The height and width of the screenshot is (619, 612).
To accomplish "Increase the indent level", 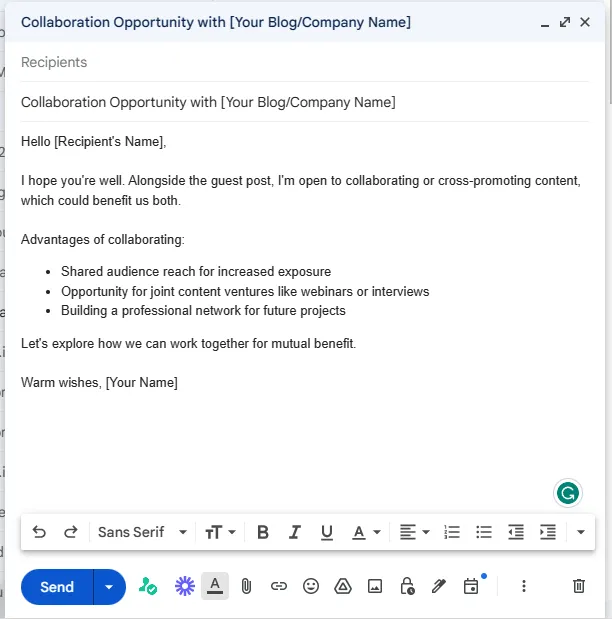I will 548,532.
